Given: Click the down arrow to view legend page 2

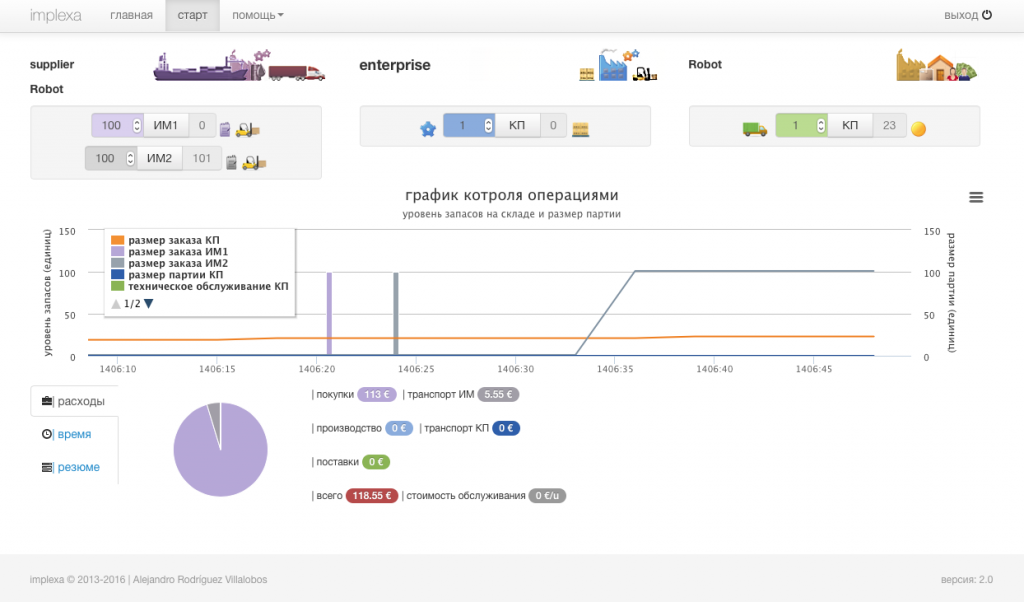Looking at the screenshot, I should pyautogui.click(x=148, y=303).
